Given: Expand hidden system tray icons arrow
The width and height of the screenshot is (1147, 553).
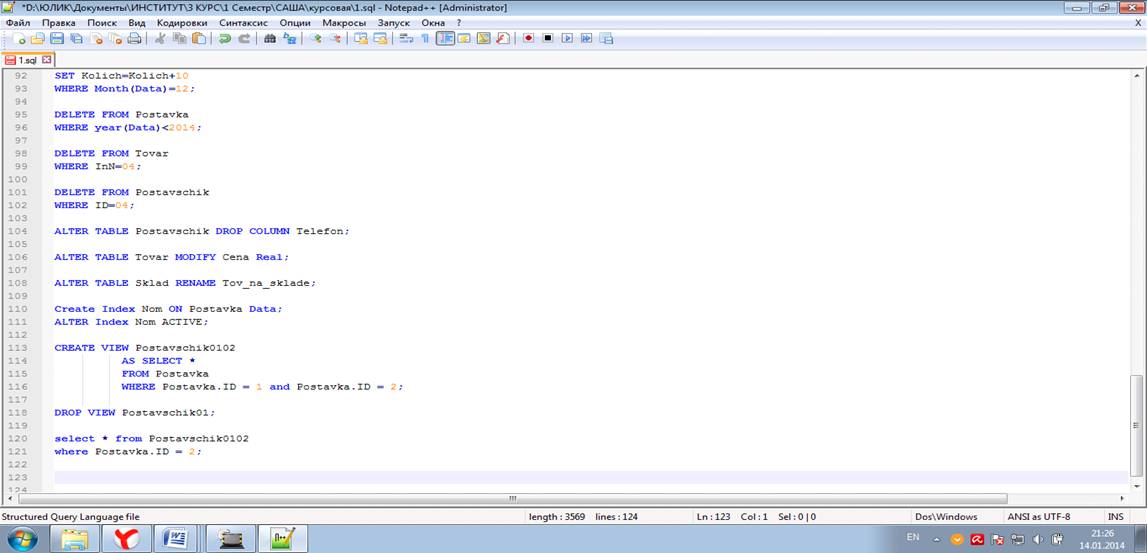Looking at the screenshot, I should pyautogui.click(x=937, y=539).
